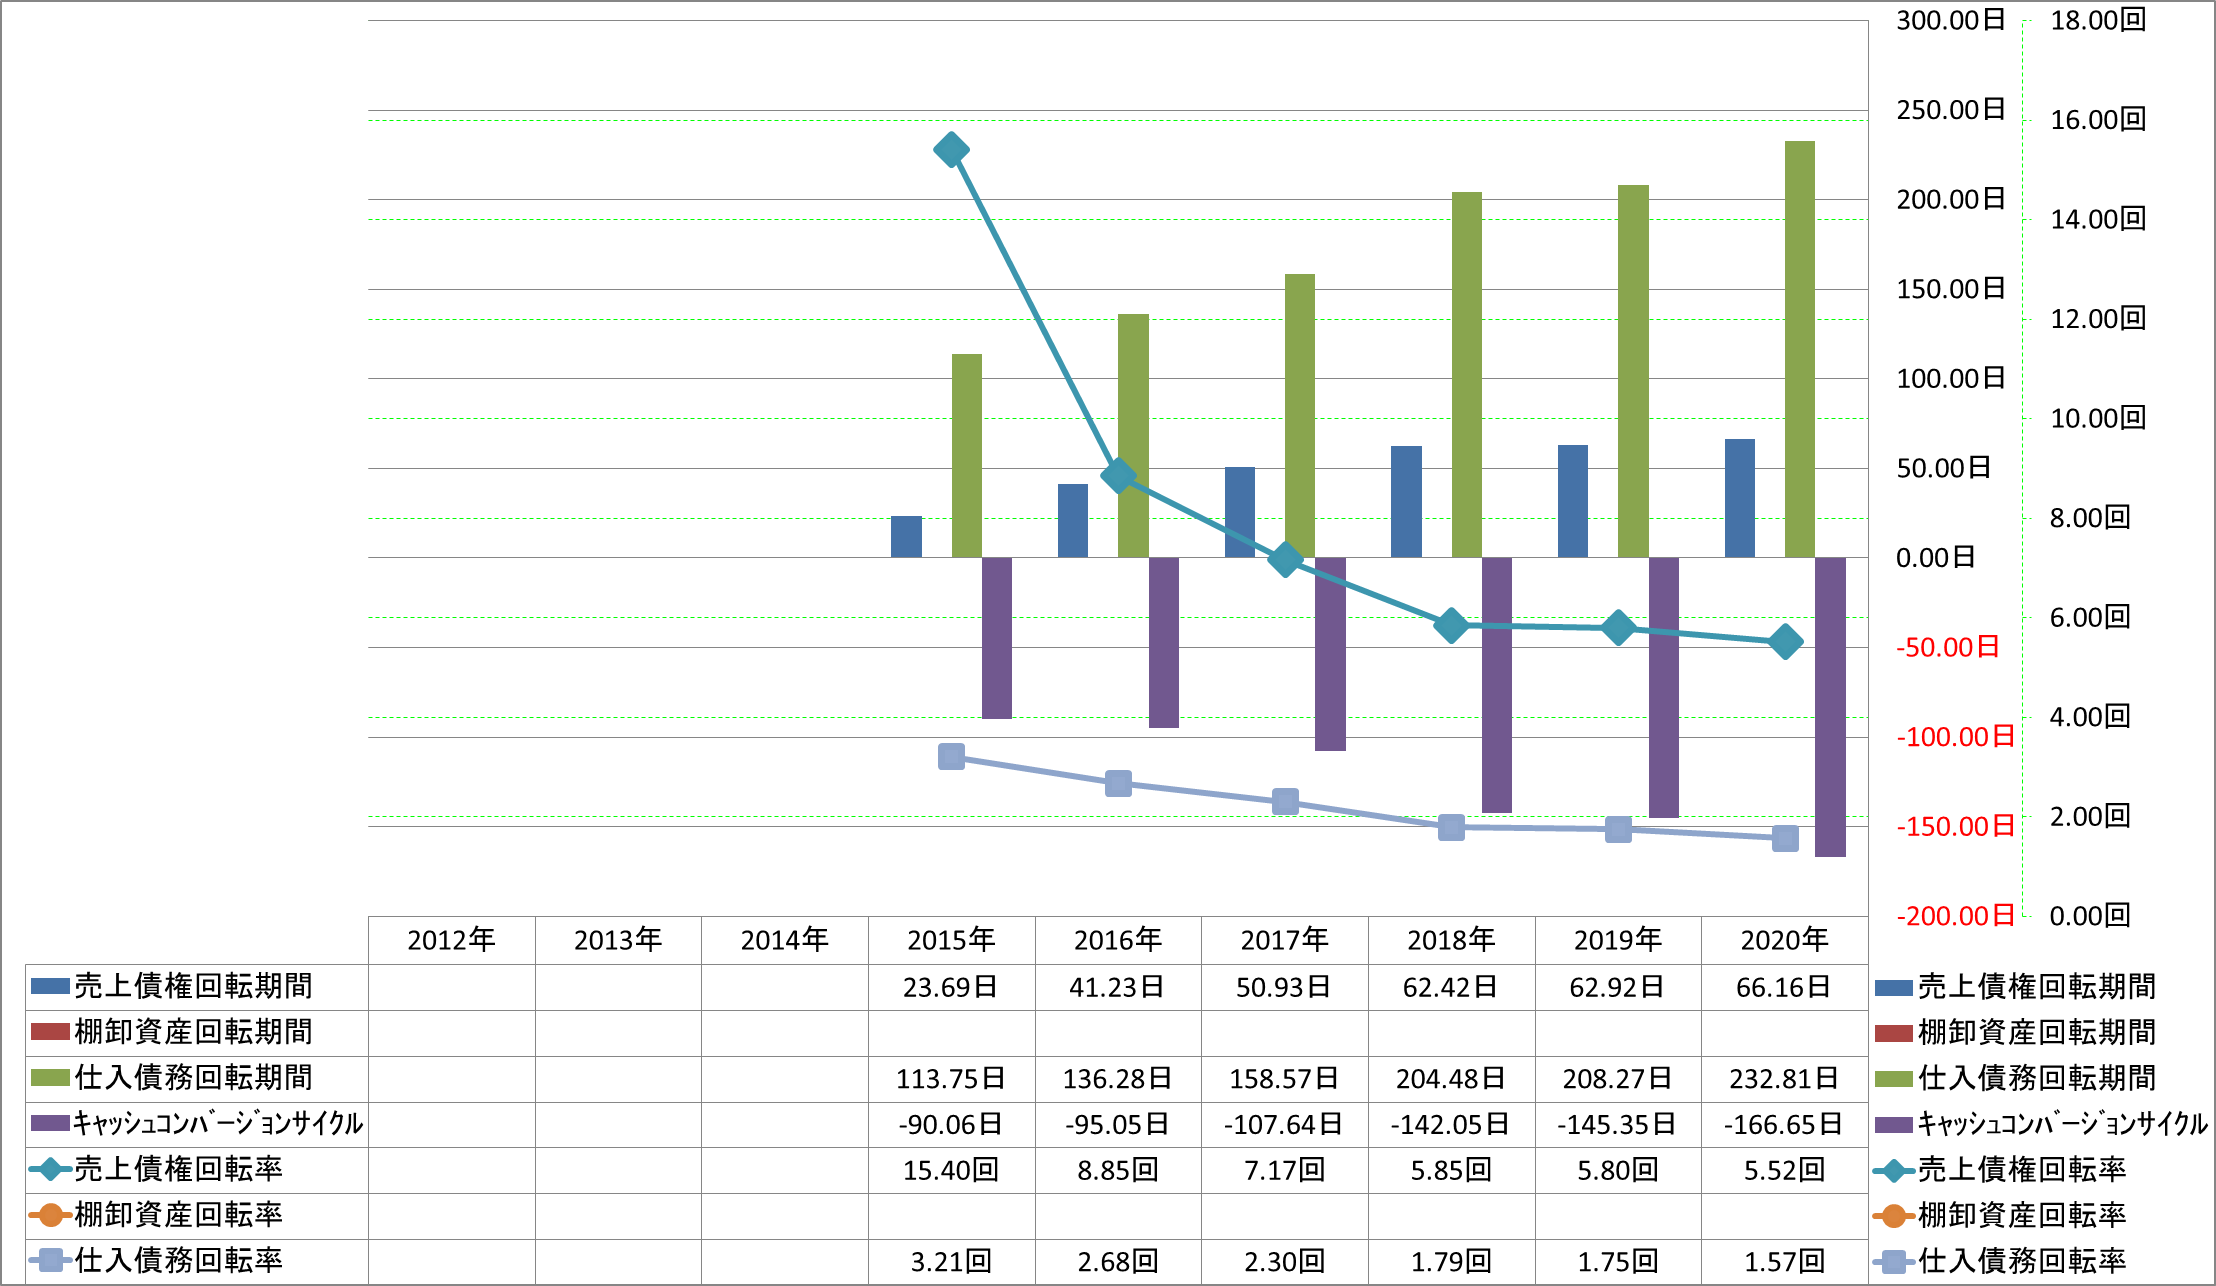Click the right-side legend label 棚卸資産回転率

2022,1215
